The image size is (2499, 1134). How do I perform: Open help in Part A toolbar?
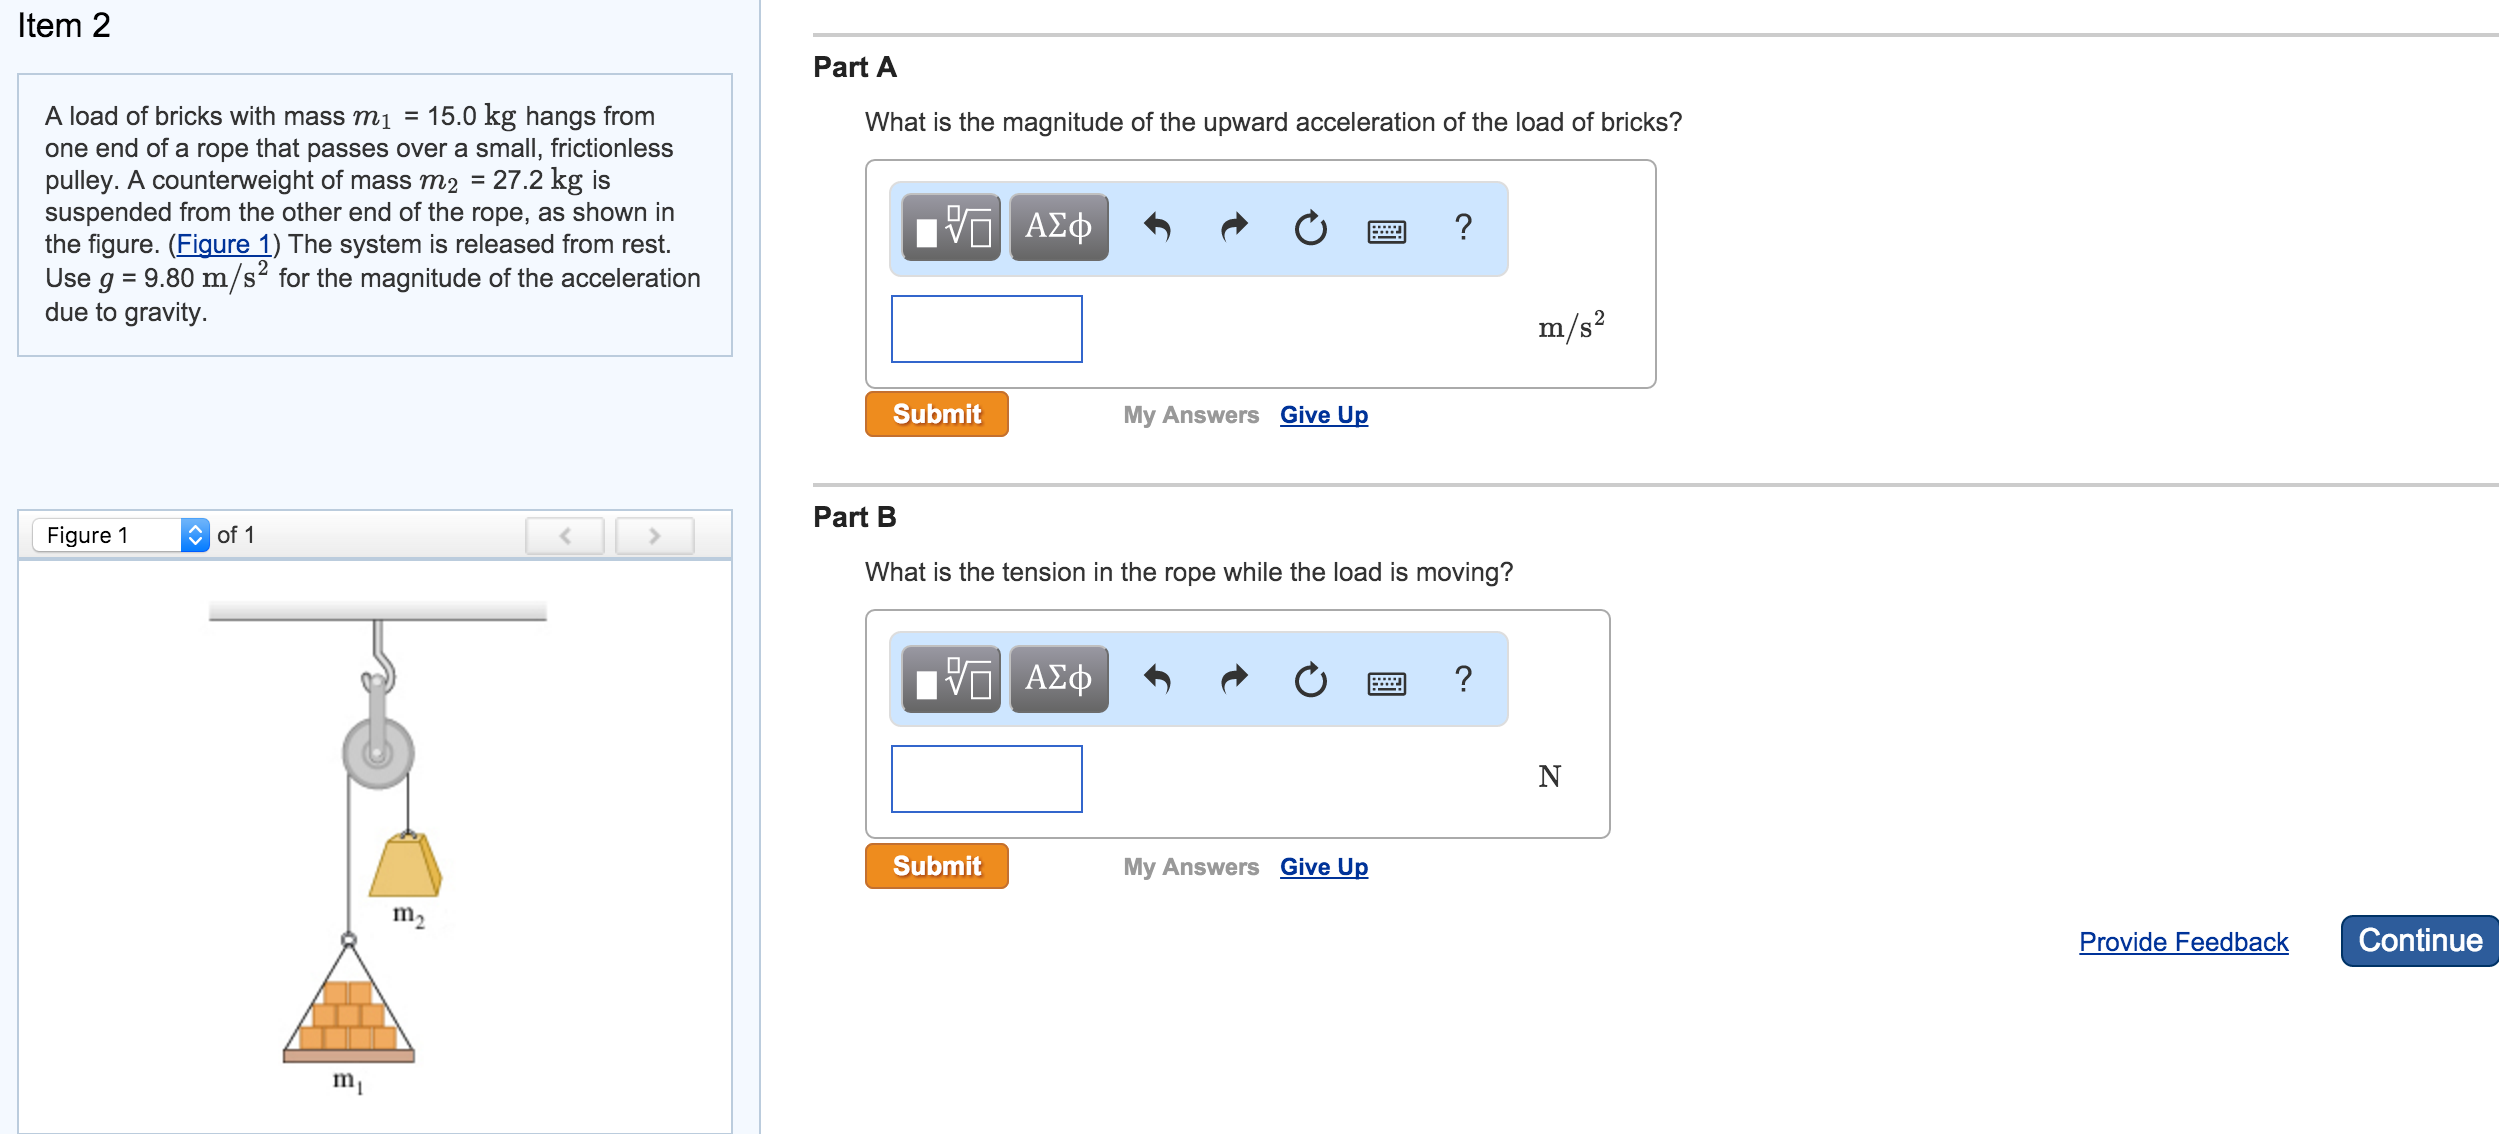(x=1463, y=228)
